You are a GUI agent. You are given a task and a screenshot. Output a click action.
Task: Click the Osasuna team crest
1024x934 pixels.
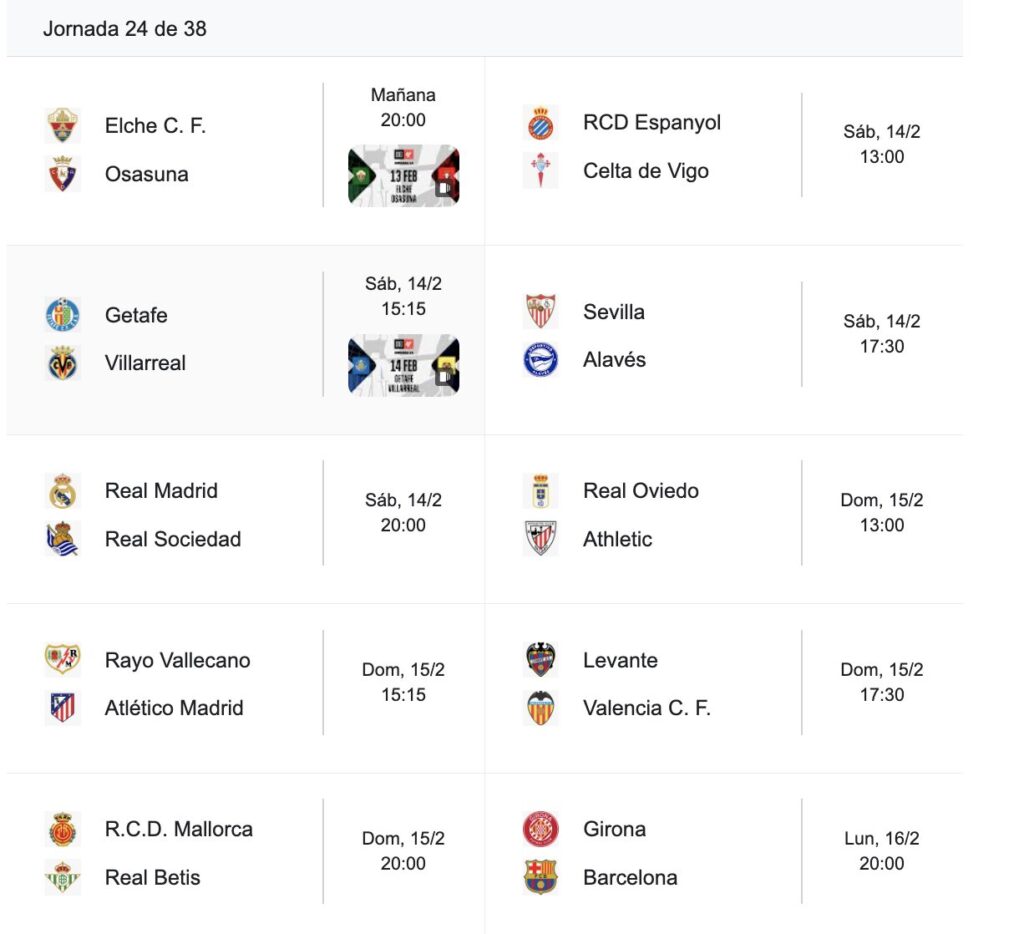click(x=63, y=174)
